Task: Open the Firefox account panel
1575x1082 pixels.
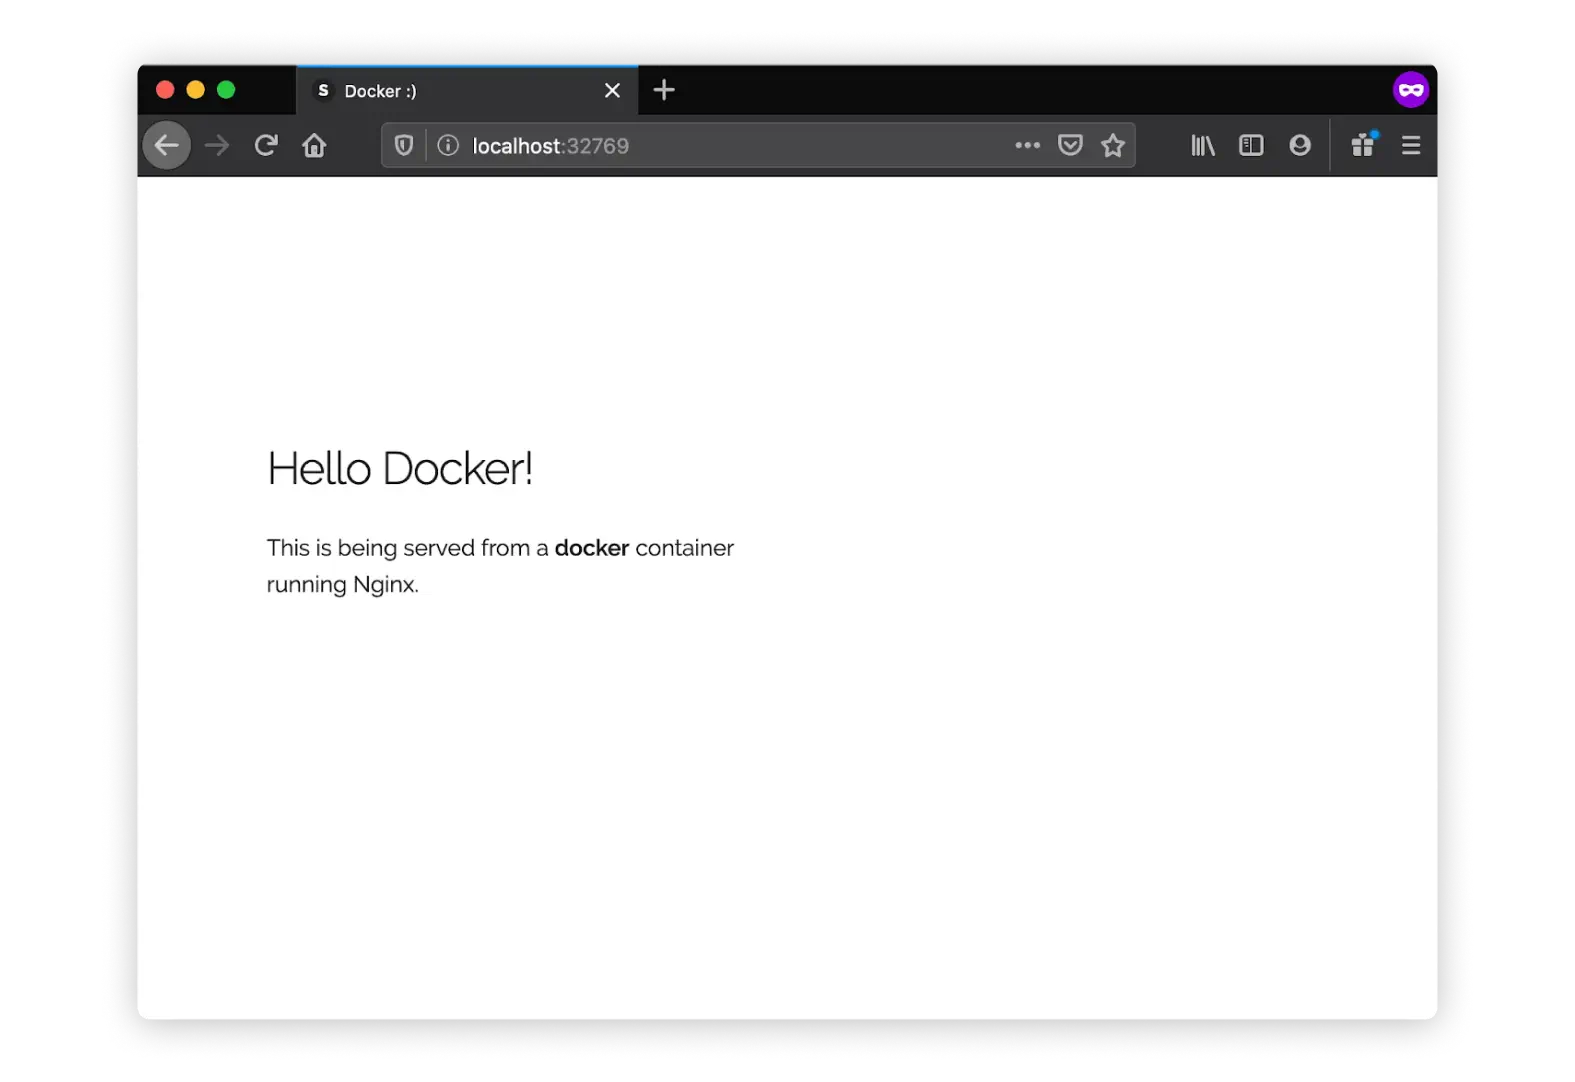Action: tap(1299, 146)
